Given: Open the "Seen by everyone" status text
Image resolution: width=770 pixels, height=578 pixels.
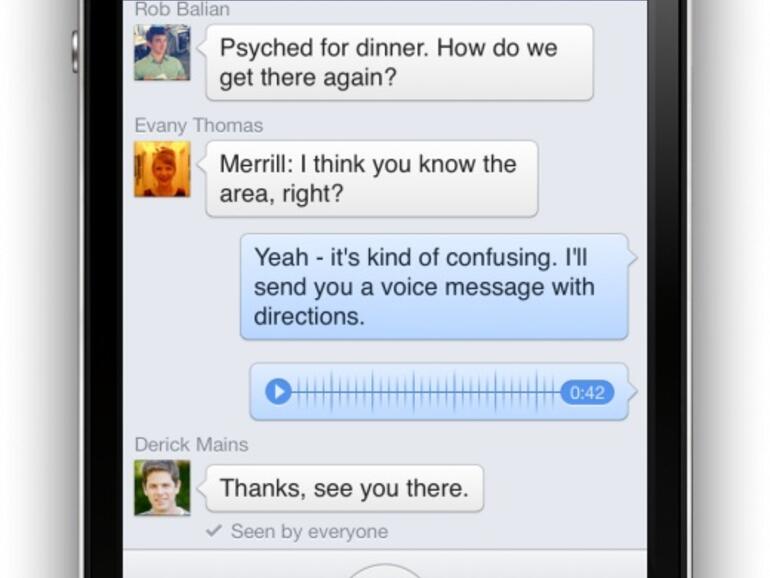Looking at the screenshot, I should coord(309,531).
